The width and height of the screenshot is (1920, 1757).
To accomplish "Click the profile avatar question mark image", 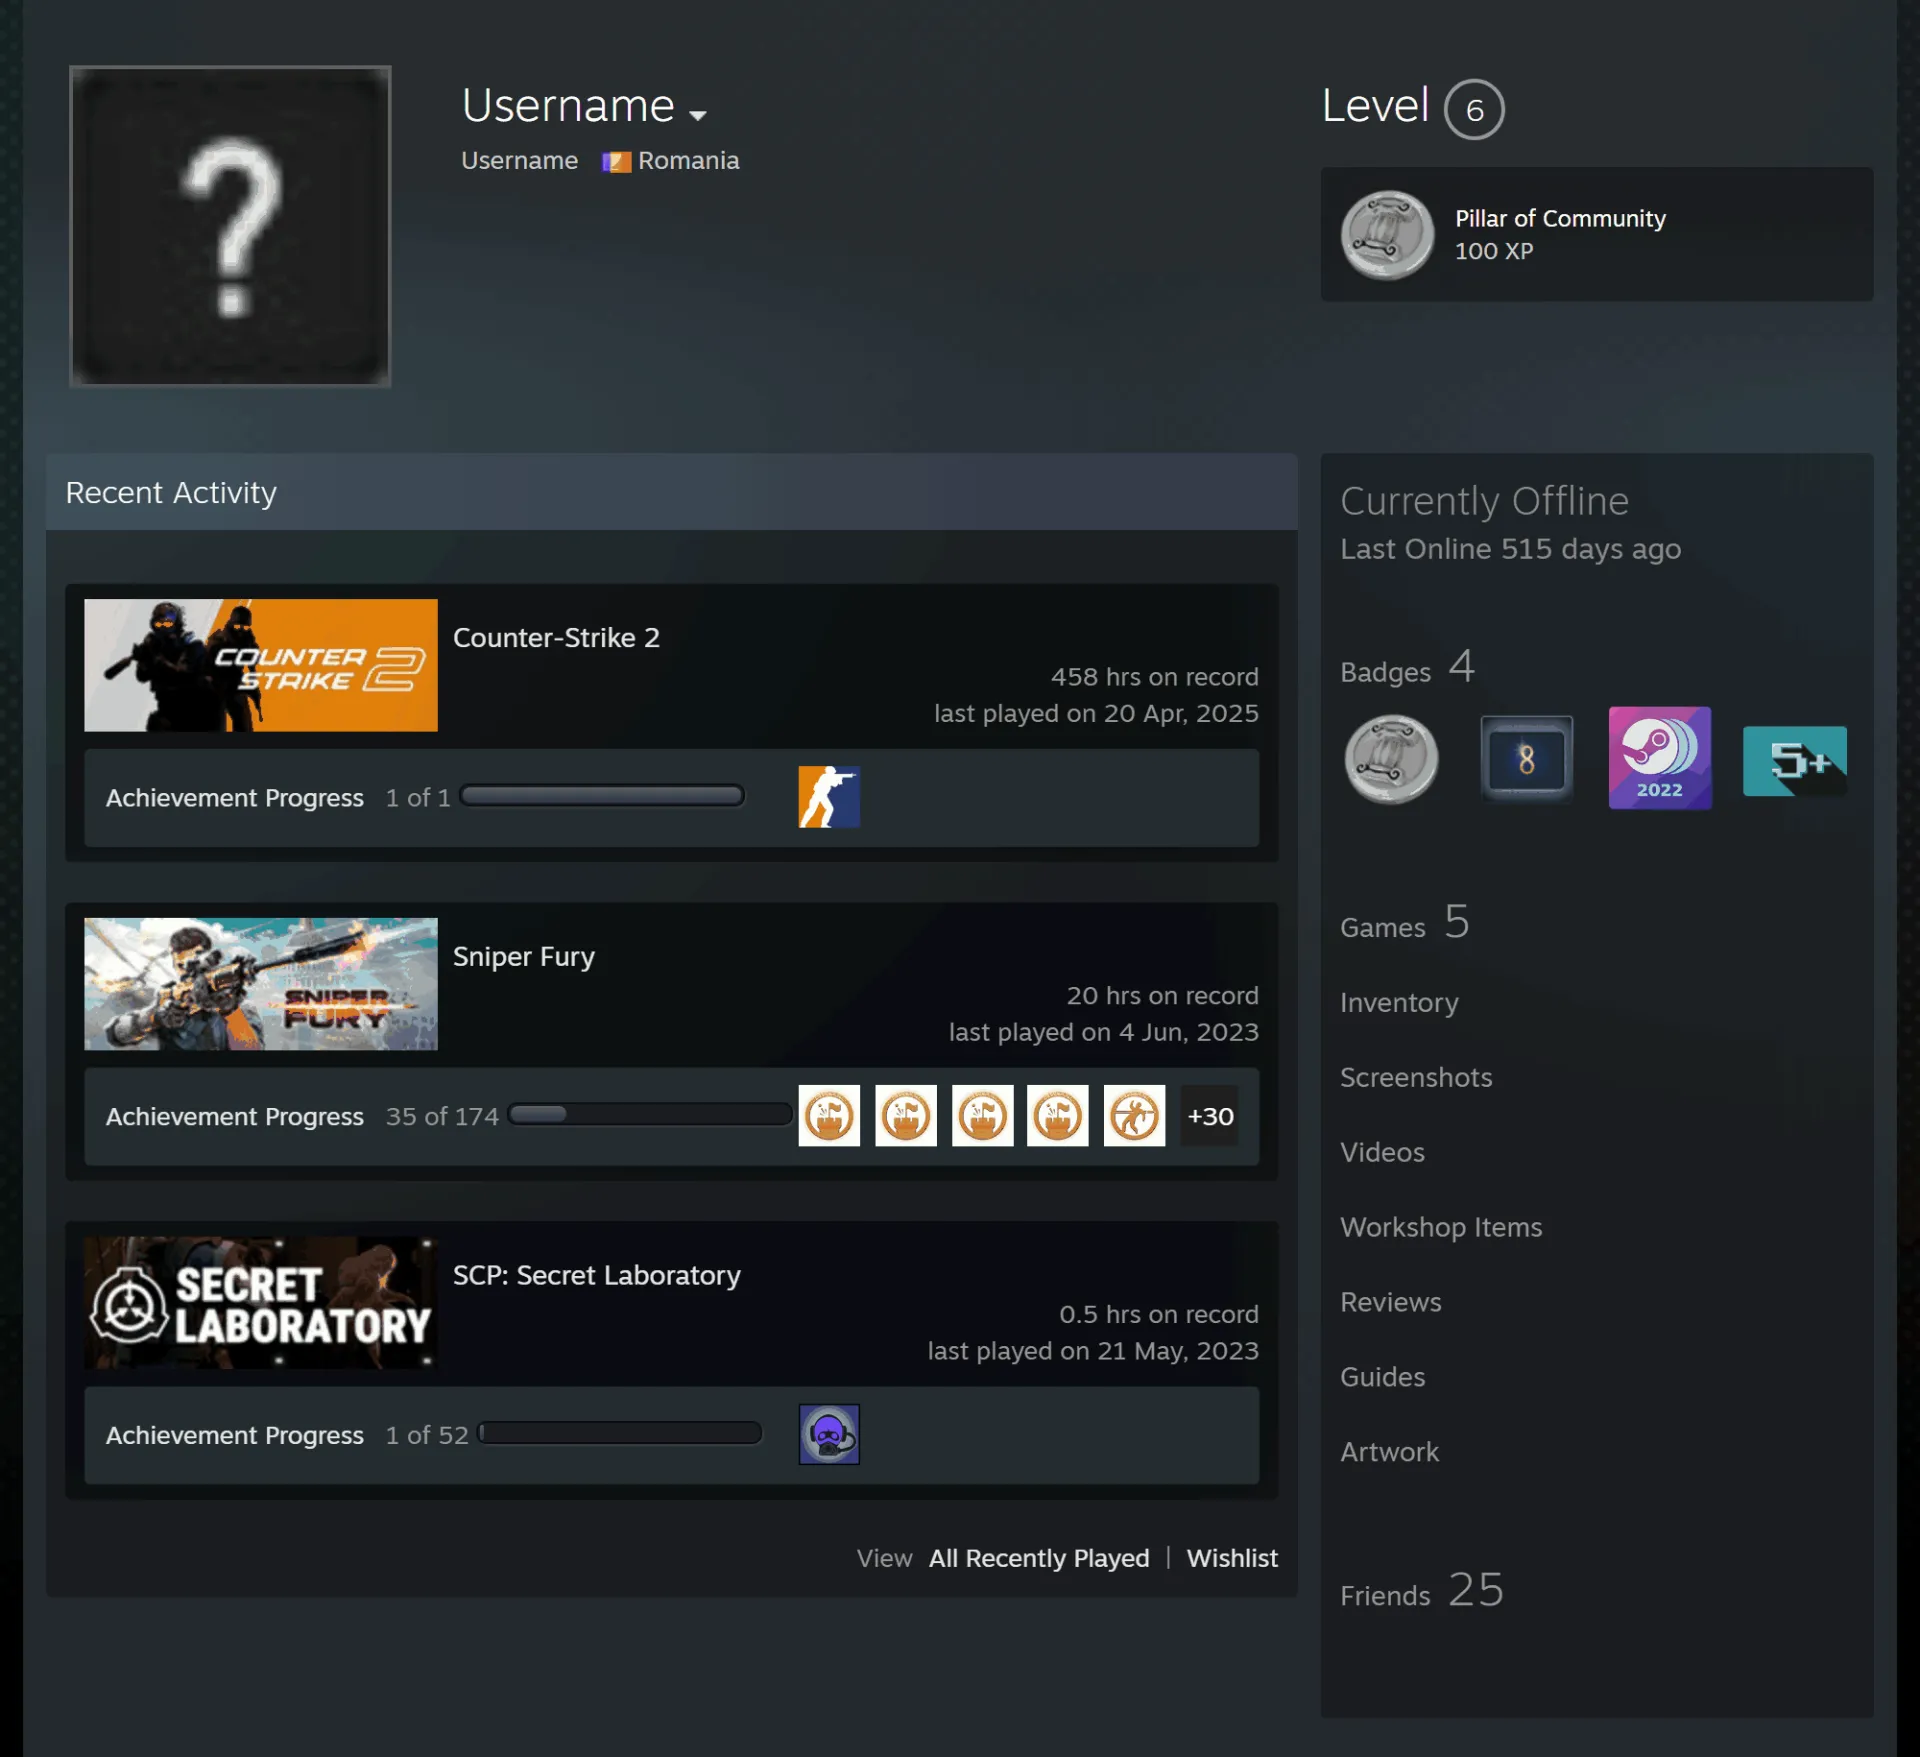I will 230,226.
